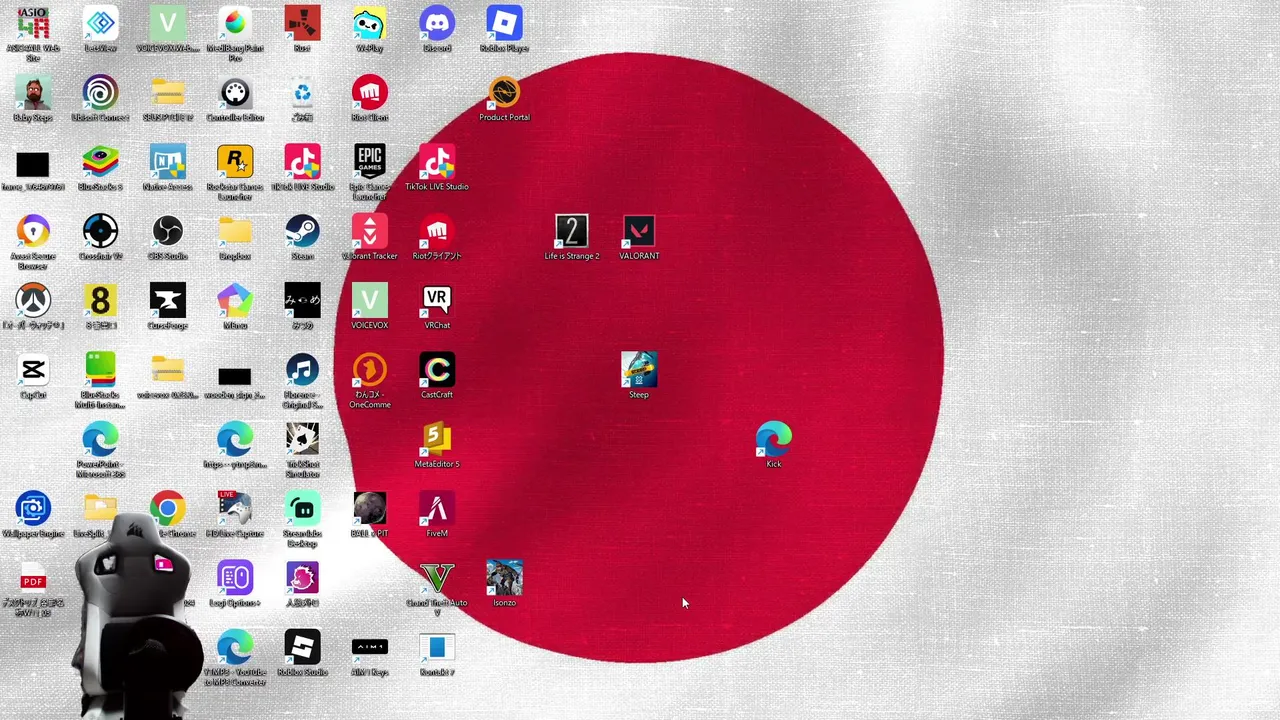Launch VRChat

437,300
